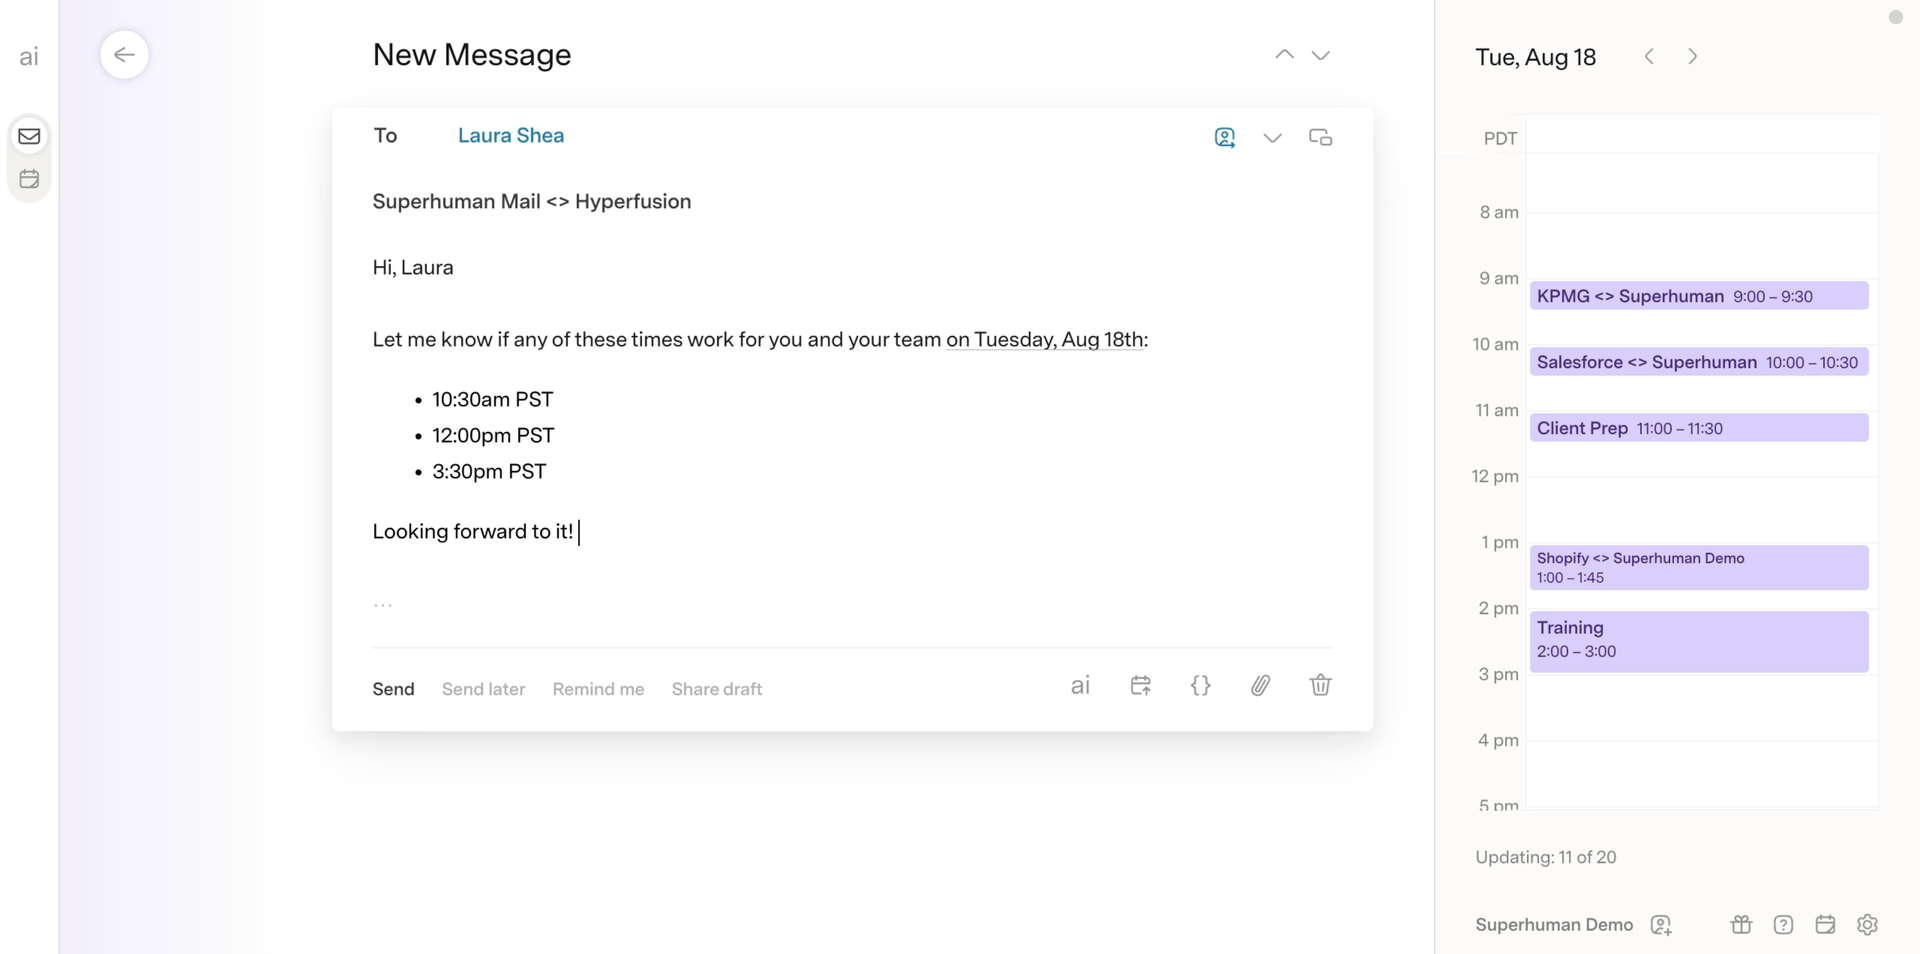This screenshot has width=1920, height=954.
Task: Go to next message with down chevron
Action: tap(1320, 55)
